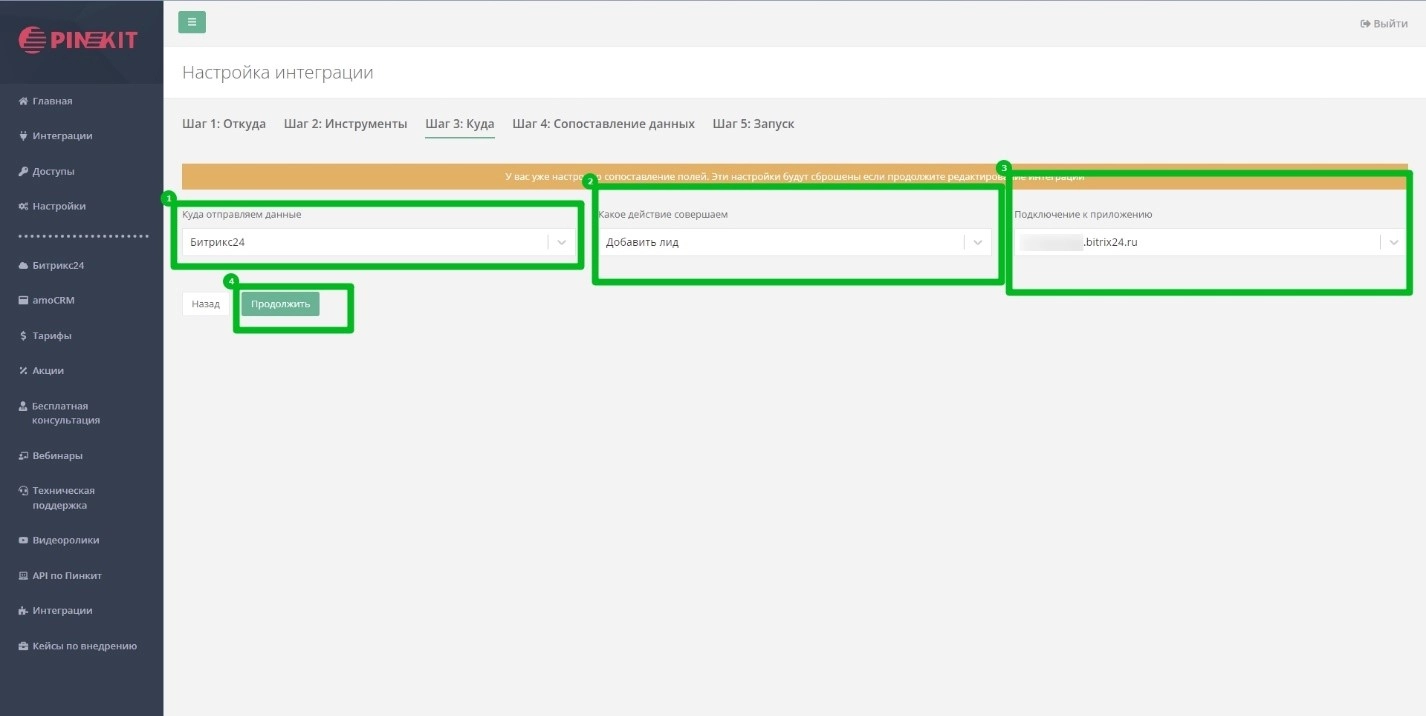The width and height of the screenshot is (1426, 716).
Task: Switch to Шаг 1: Откуда tab
Action: coord(224,124)
